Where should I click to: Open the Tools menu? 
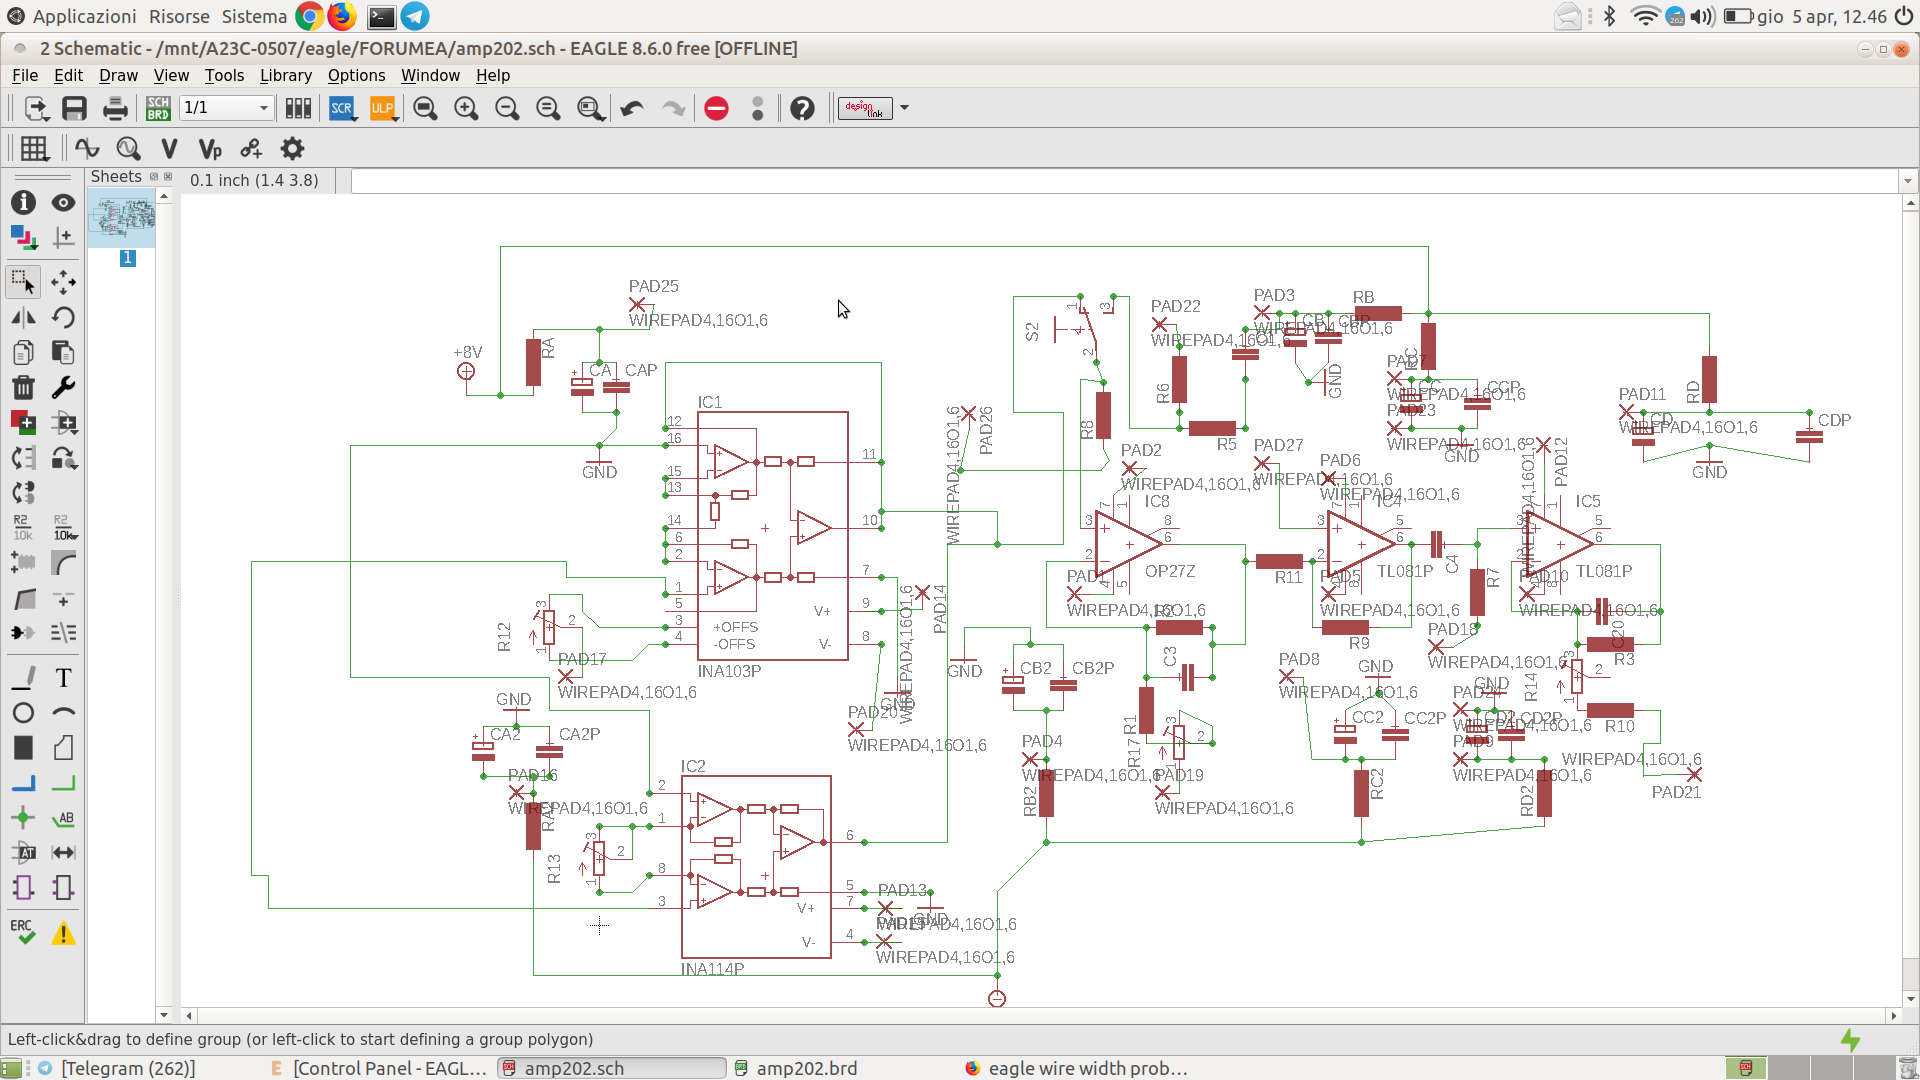coord(224,76)
